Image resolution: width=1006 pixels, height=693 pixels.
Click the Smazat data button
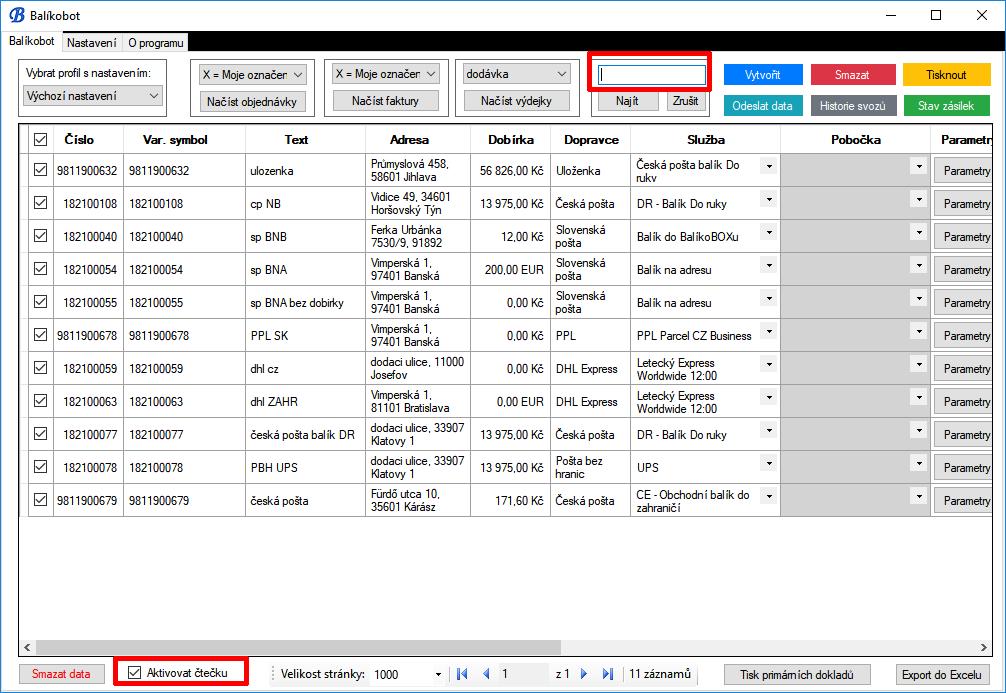62,674
